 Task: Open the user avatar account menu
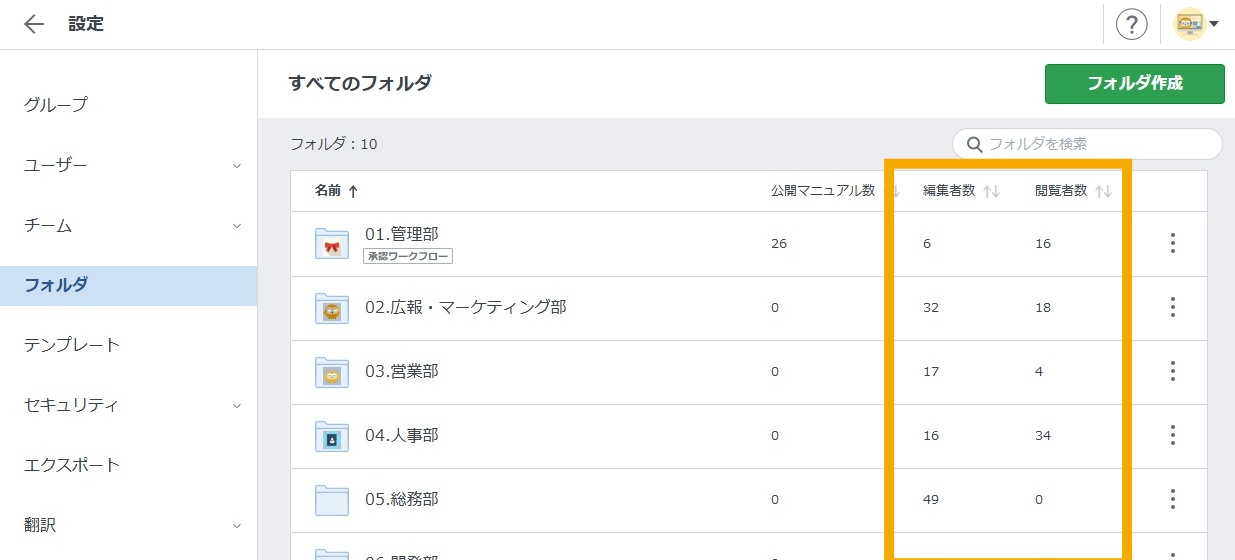(x=1196, y=25)
